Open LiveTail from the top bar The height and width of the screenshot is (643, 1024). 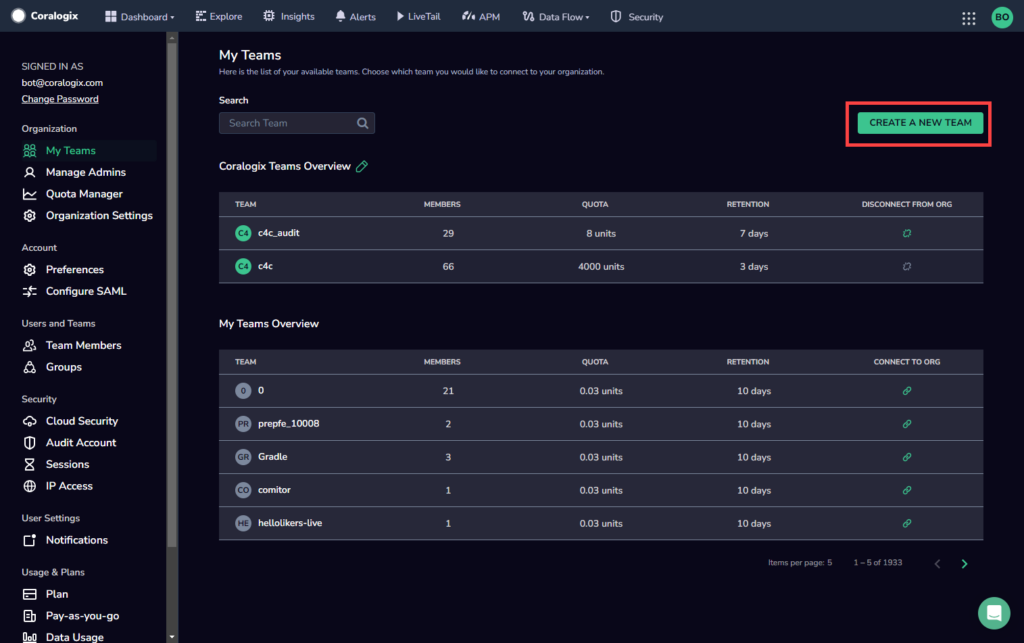coord(419,17)
